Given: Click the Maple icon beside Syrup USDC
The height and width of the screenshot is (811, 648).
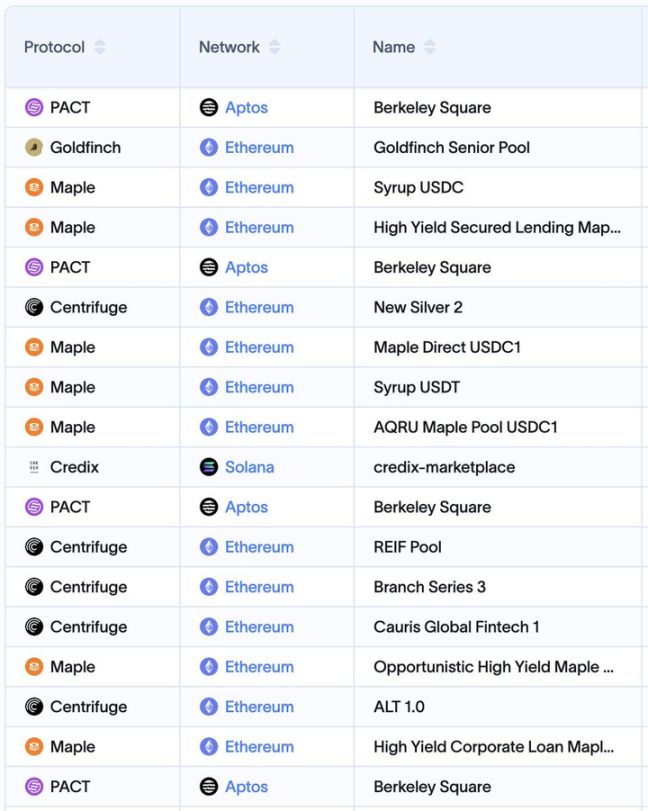Looking at the screenshot, I should [34, 187].
